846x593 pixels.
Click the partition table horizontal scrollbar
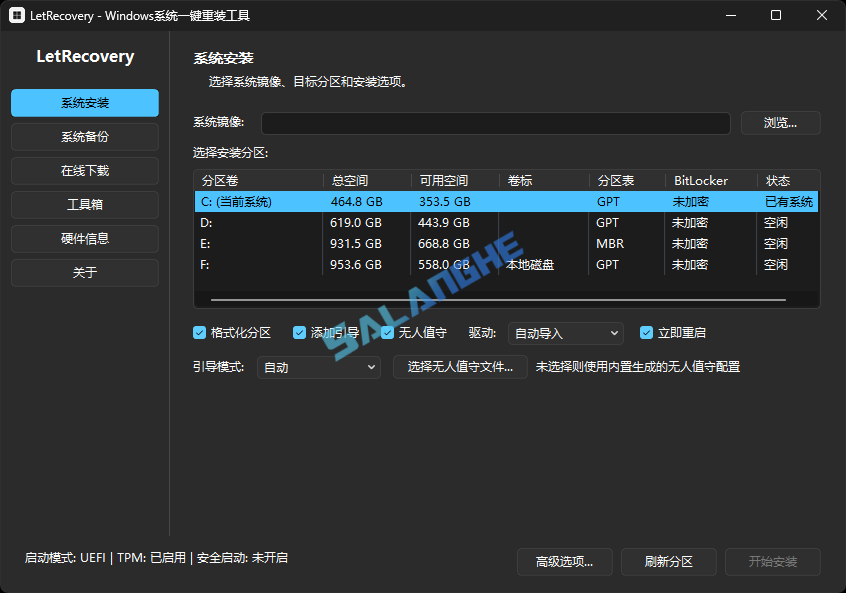[498, 299]
